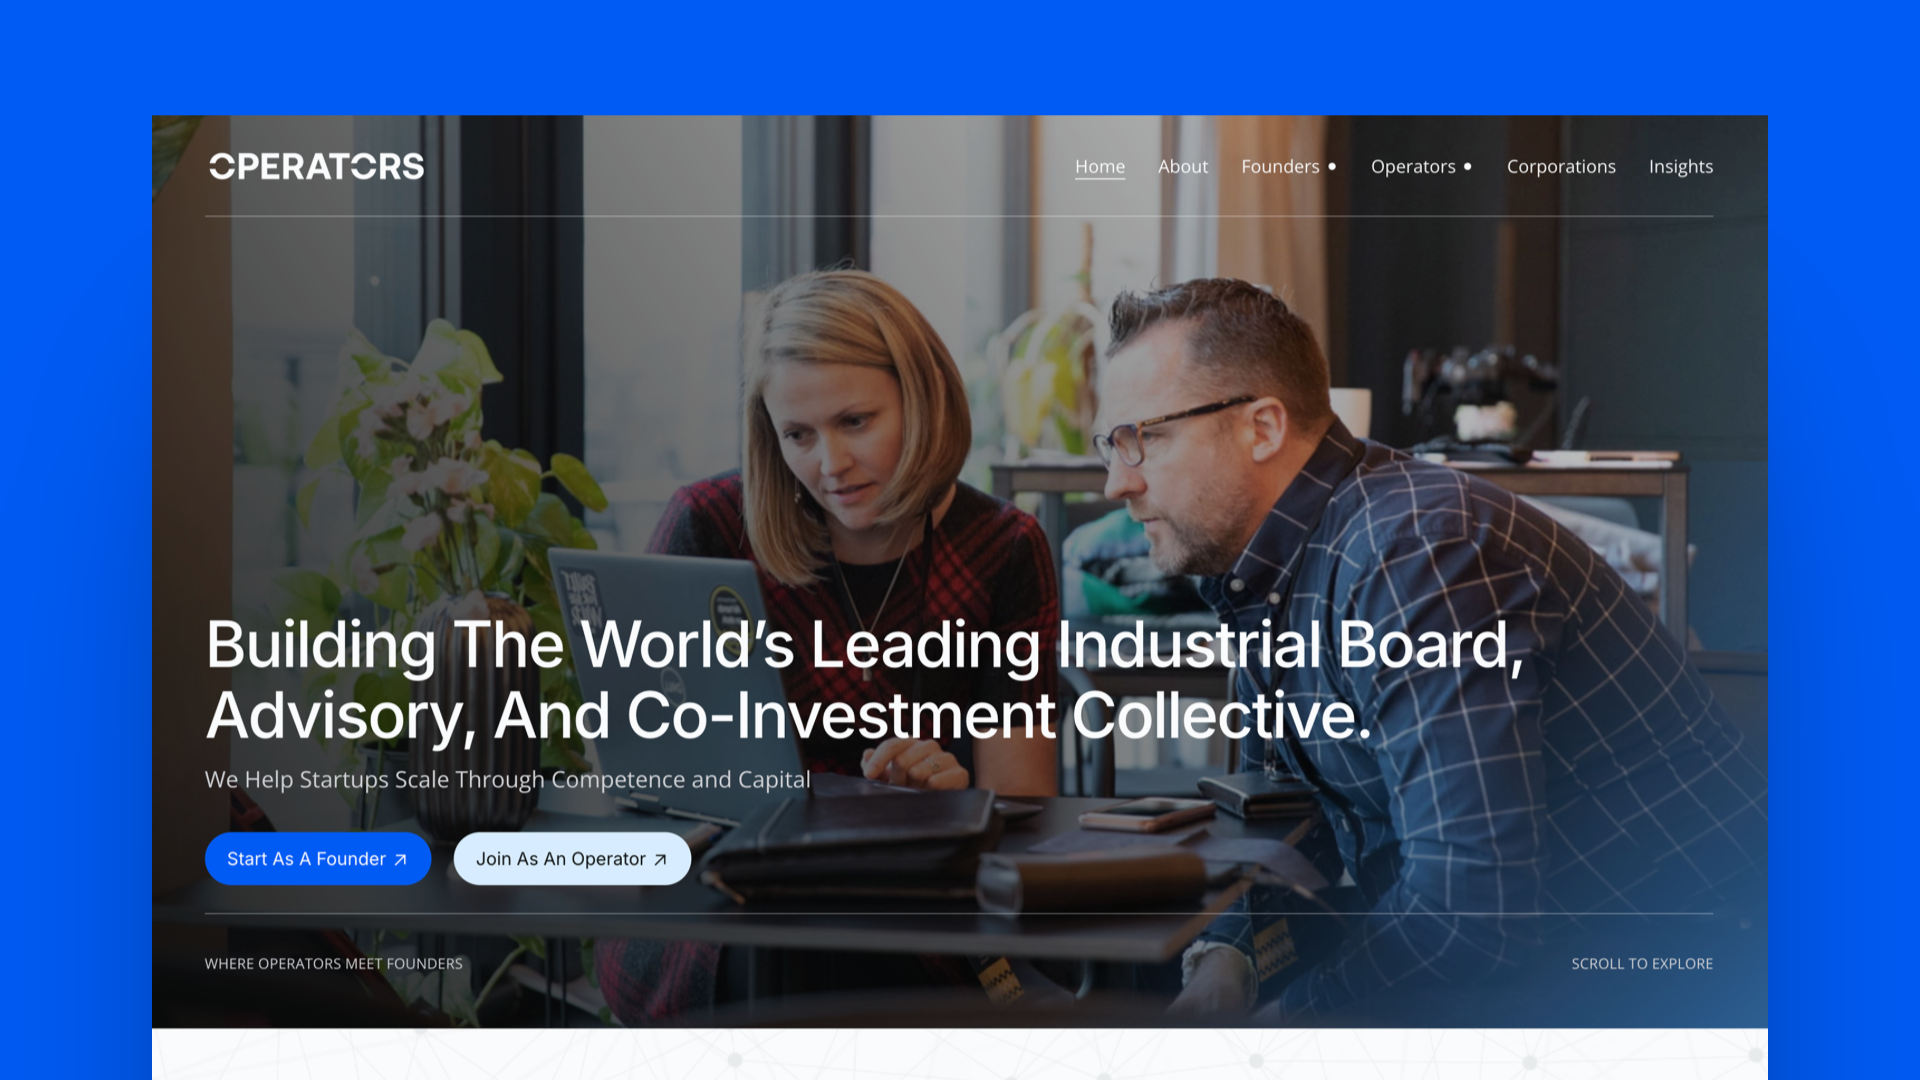Image resolution: width=1920 pixels, height=1080 pixels.
Task: Click the white network-pattern section below hero
Action: (960, 1054)
